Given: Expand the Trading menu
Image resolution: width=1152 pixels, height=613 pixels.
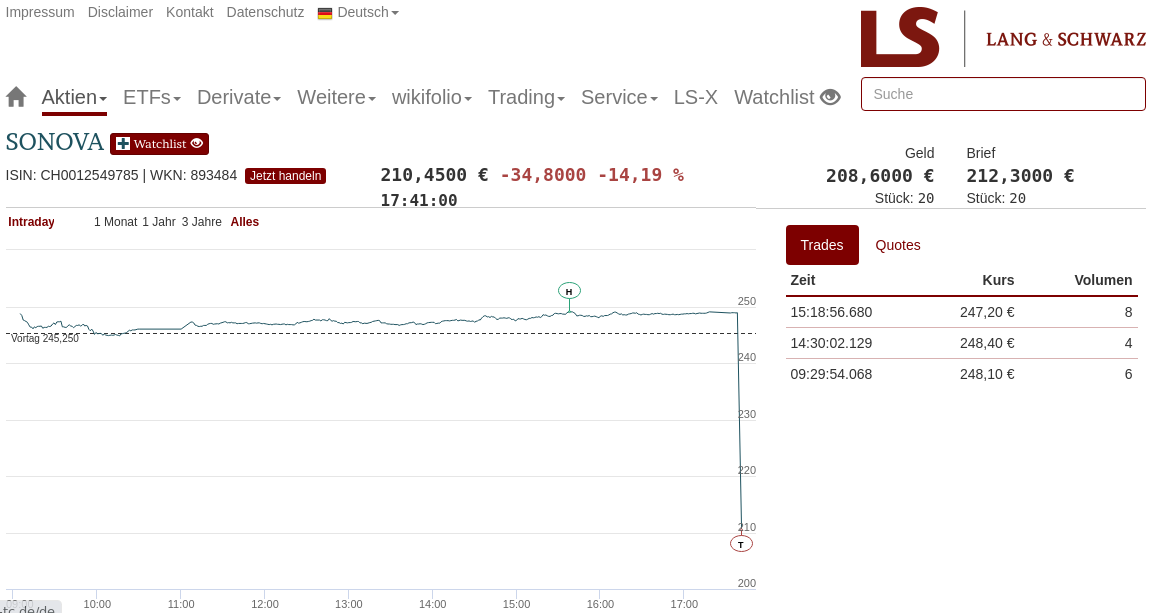Looking at the screenshot, I should tap(526, 97).
